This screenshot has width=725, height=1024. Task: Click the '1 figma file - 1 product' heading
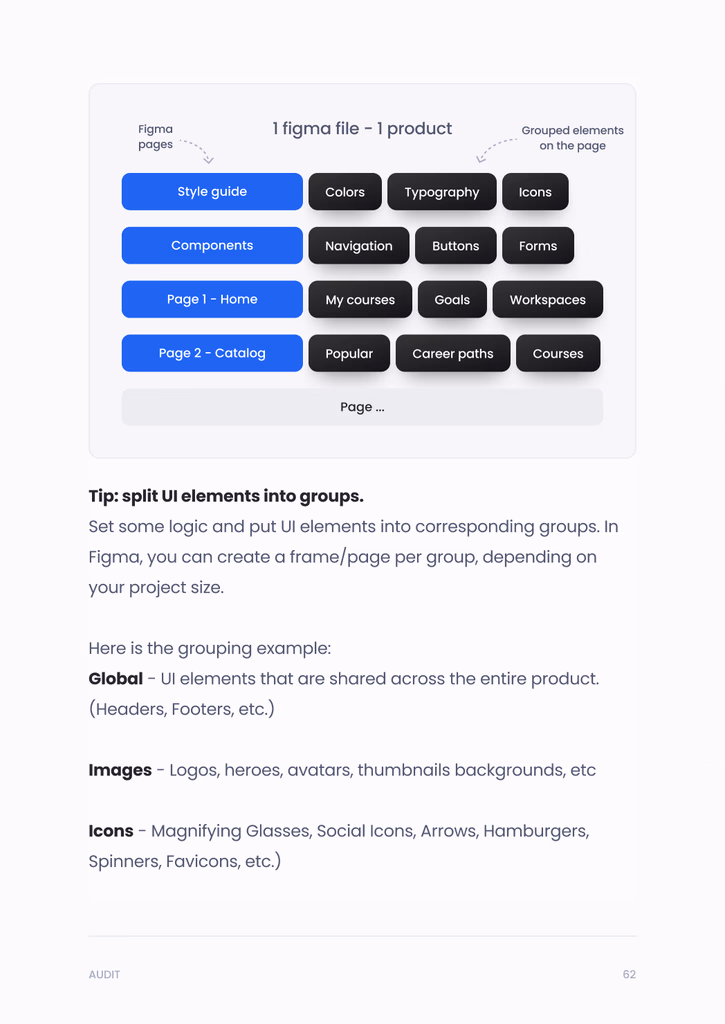pyautogui.click(x=362, y=129)
